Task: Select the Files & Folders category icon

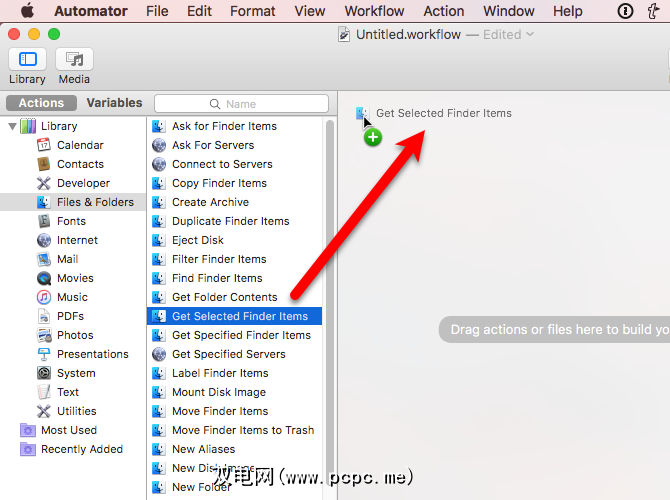Action: 44,202
